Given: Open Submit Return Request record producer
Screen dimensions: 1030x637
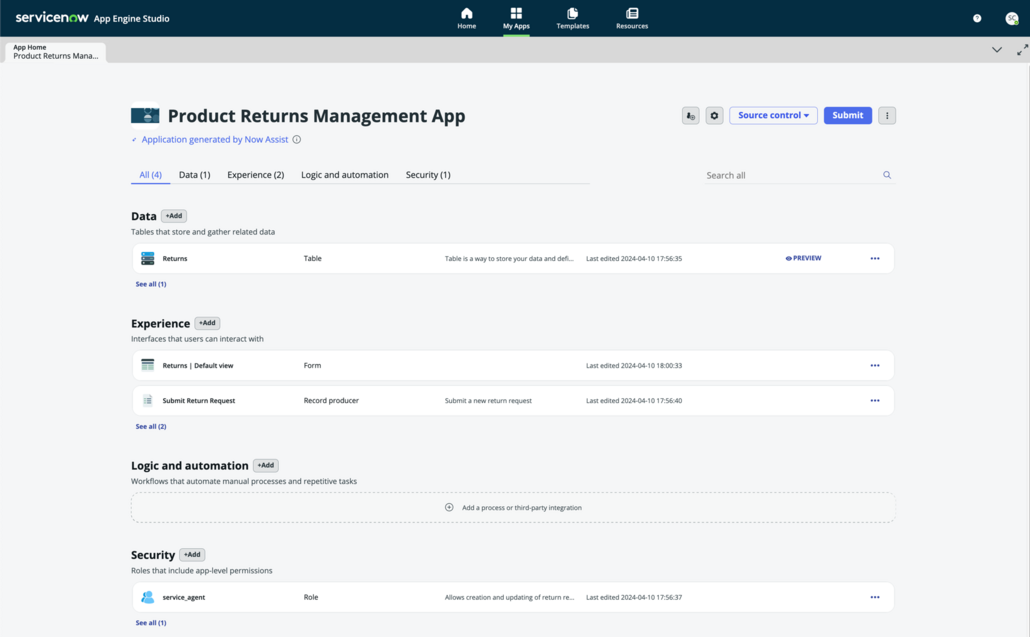Looking at the screenshot, I should click(x=513, y=401).
